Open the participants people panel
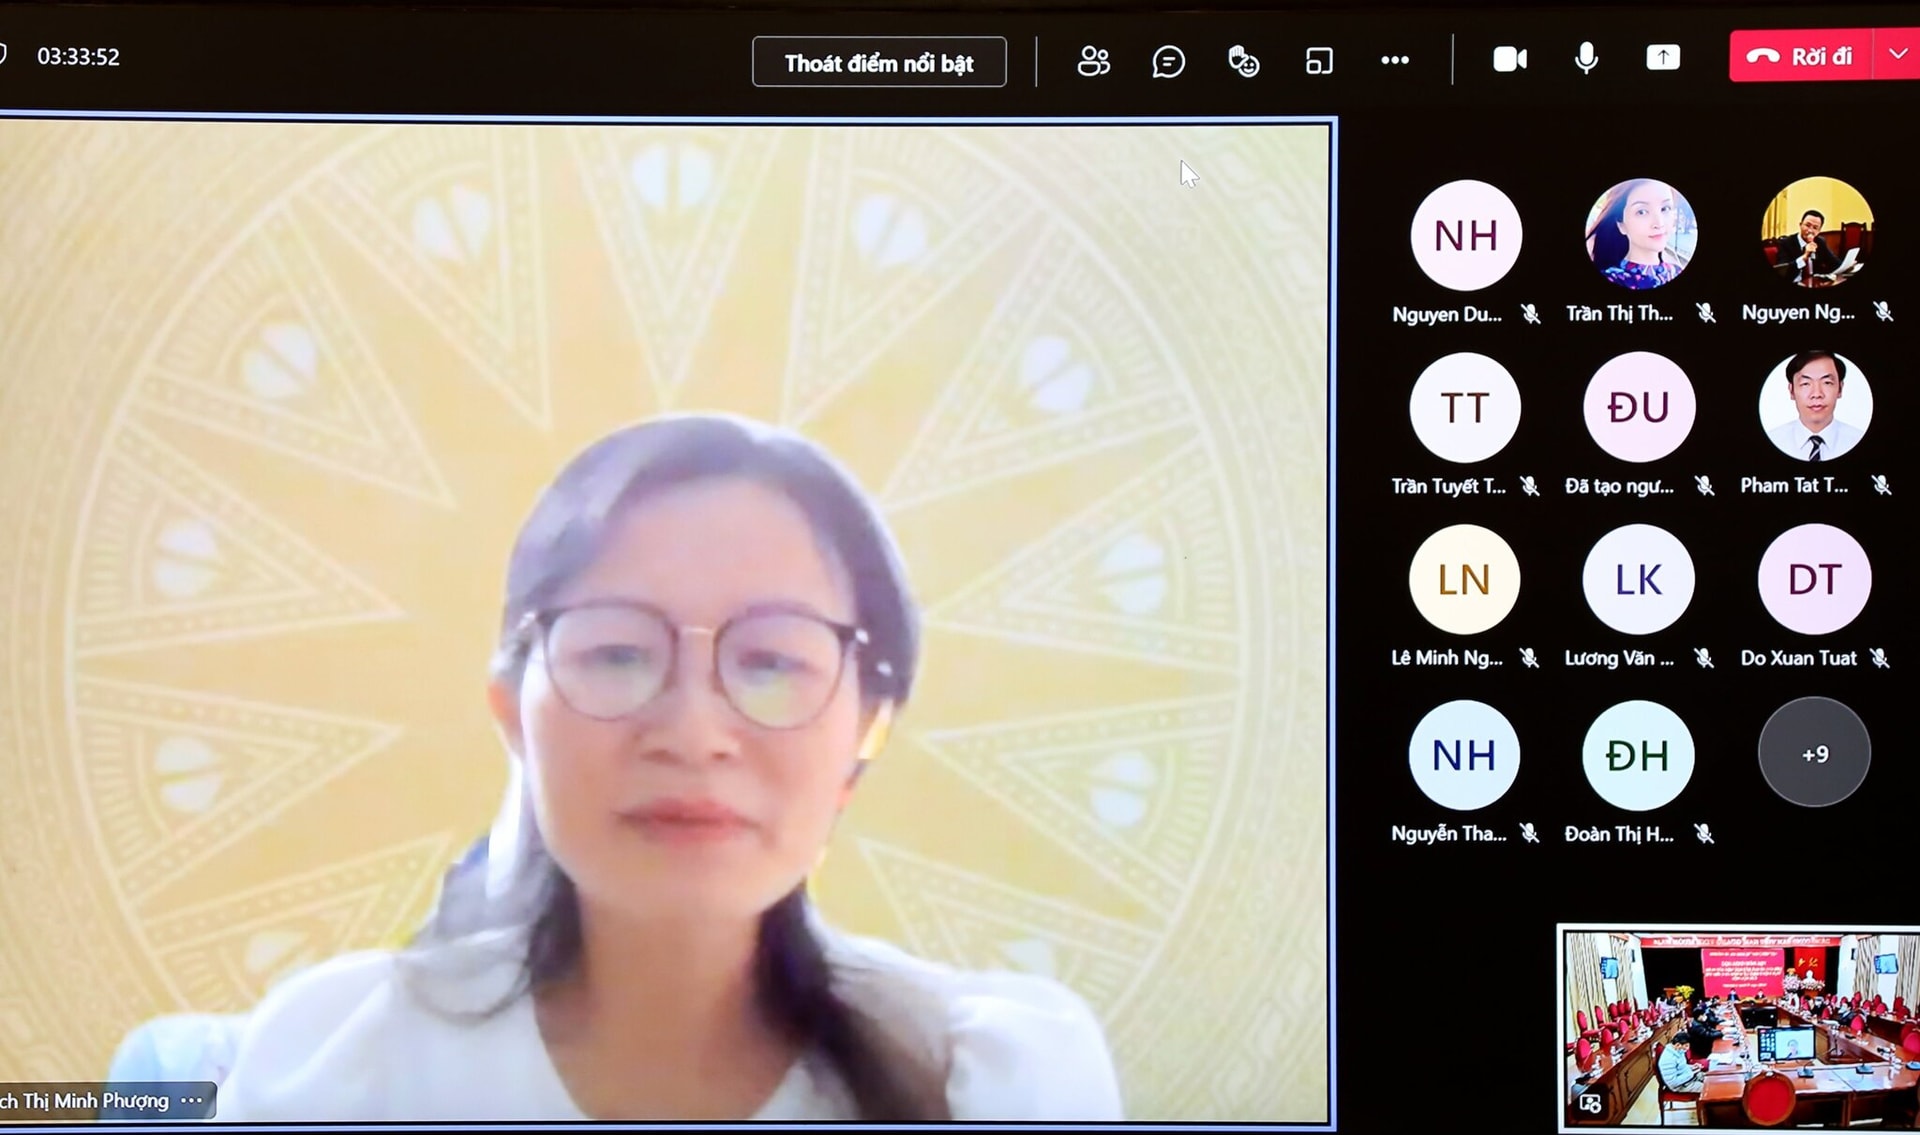This screenshot has height=1135, width=1920. [x=1093, y=61]
